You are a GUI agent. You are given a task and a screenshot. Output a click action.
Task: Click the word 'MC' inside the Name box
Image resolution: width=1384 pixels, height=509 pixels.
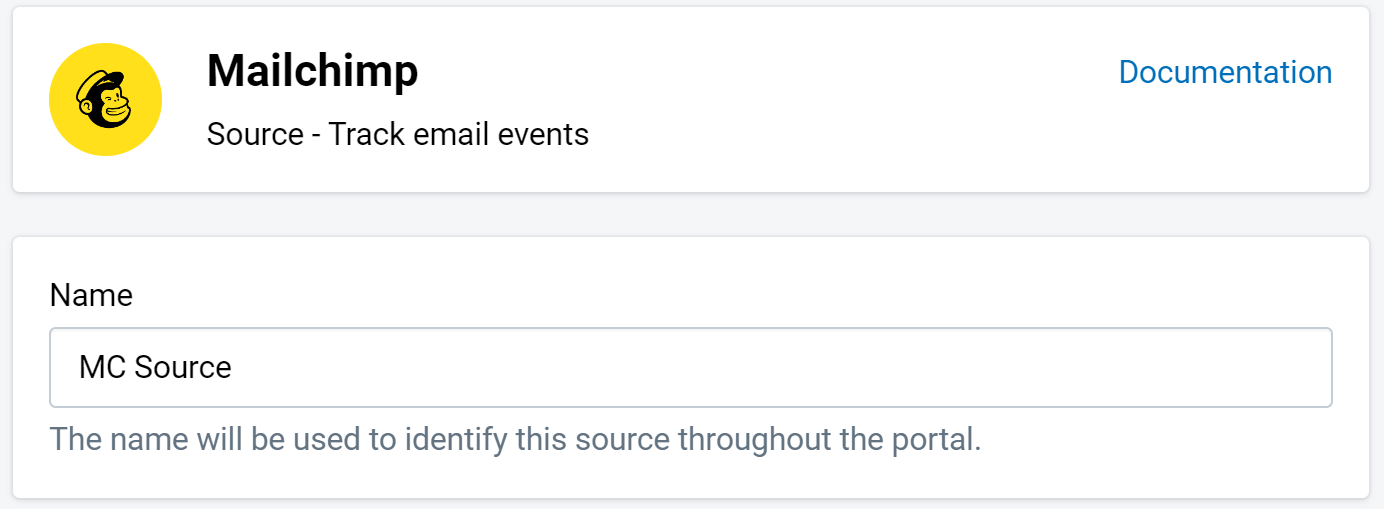(102, 367)
